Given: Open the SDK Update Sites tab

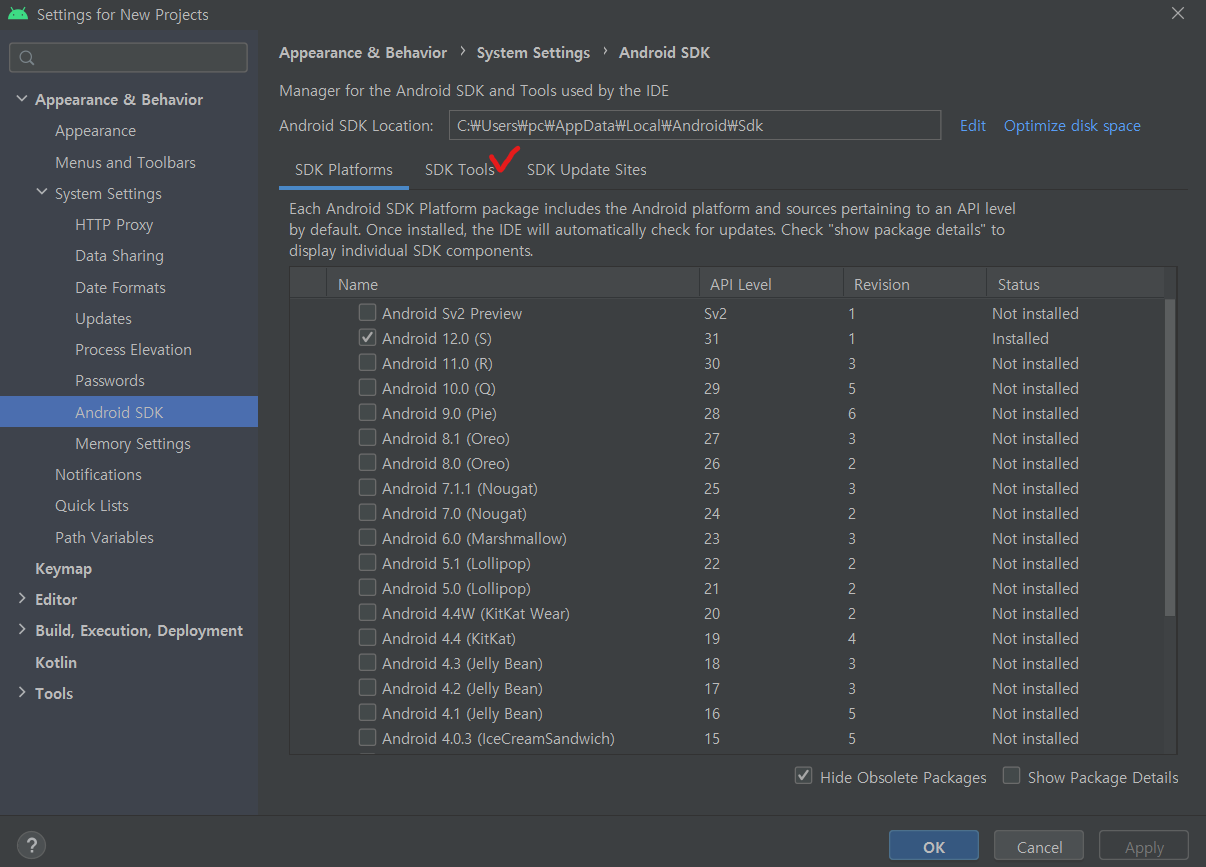Looking at the screenshot, I should (x=587, y=170).
